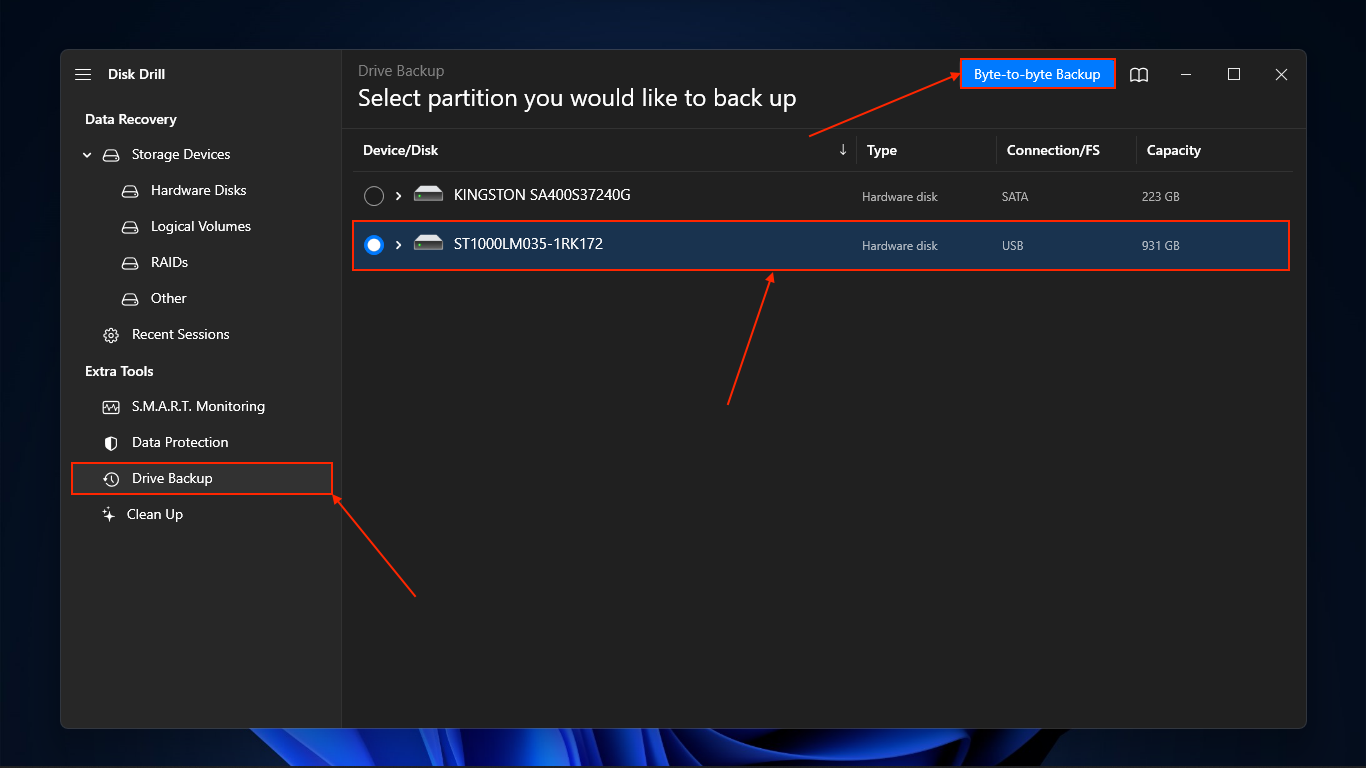This screenshot has height=768, width=1366.
Task: Close the Disk Drill window
Action: pos(1281,75)
